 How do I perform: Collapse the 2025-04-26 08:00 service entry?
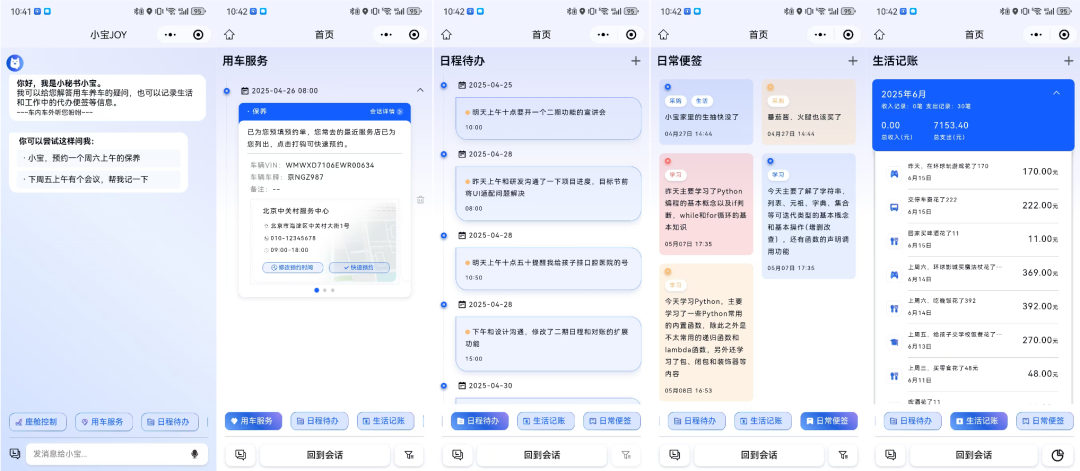coord(419,90)
